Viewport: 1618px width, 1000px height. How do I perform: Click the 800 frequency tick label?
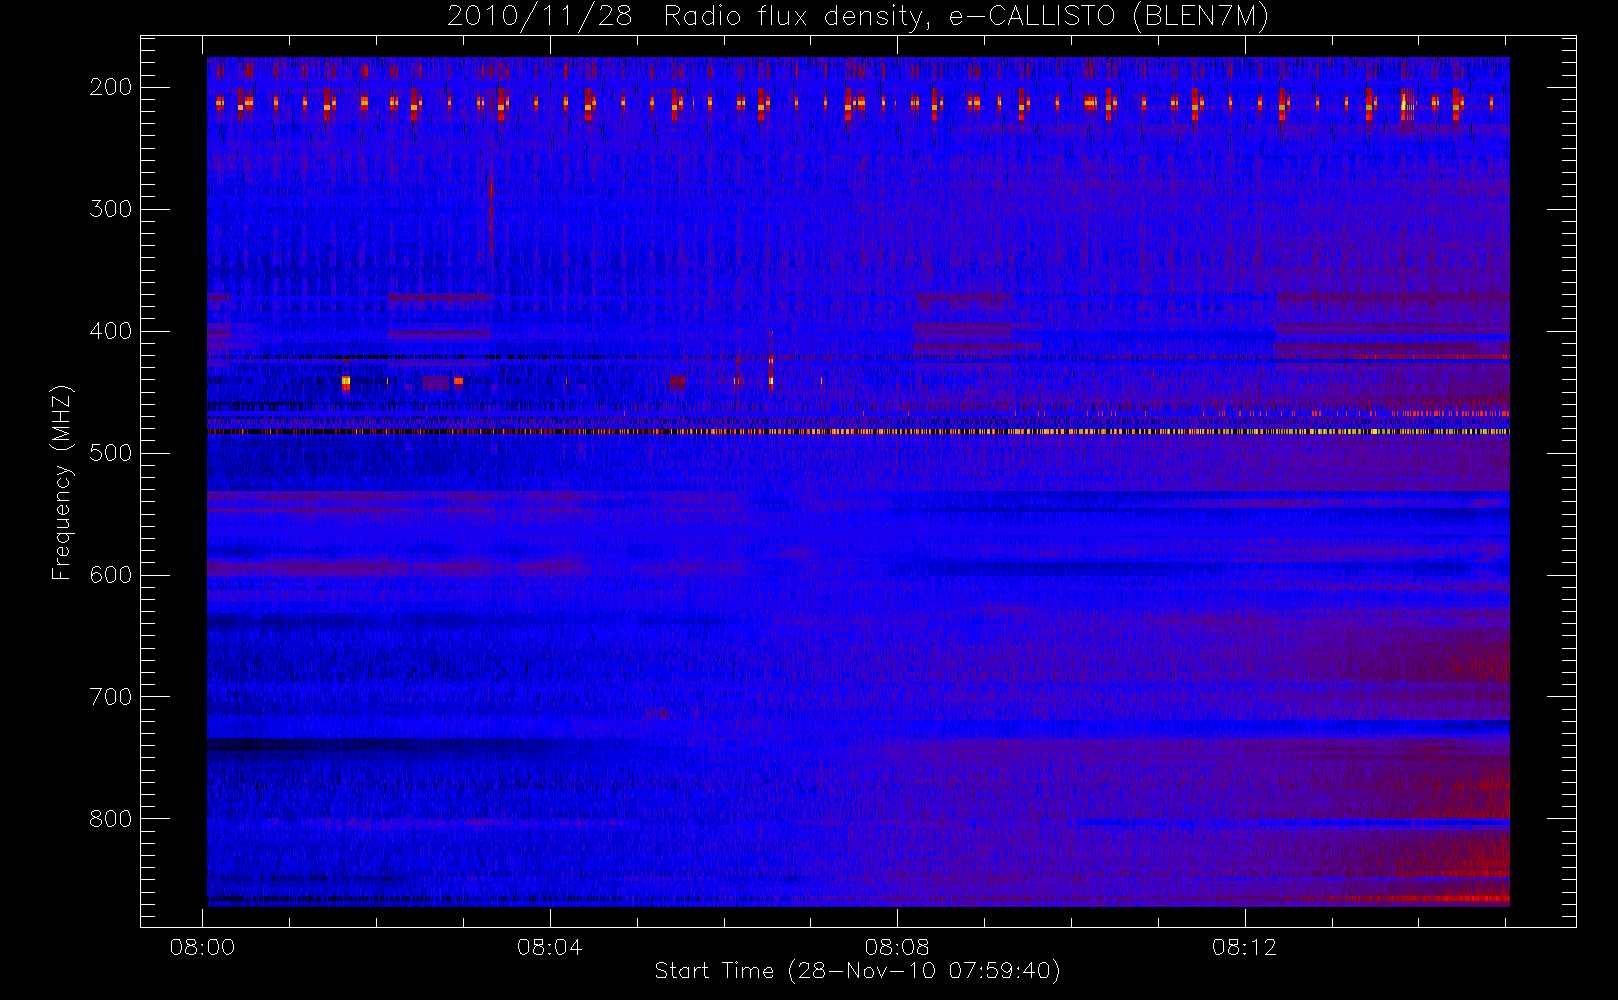[x=110, y=819]
